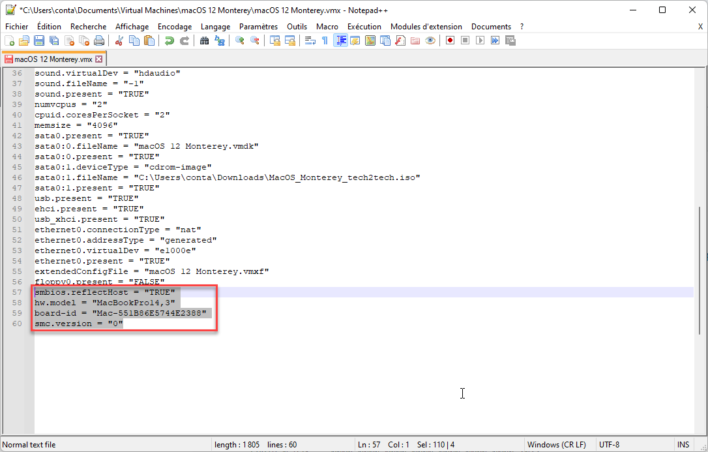
Task: Click the Save All icon
Action: [54, 41]
